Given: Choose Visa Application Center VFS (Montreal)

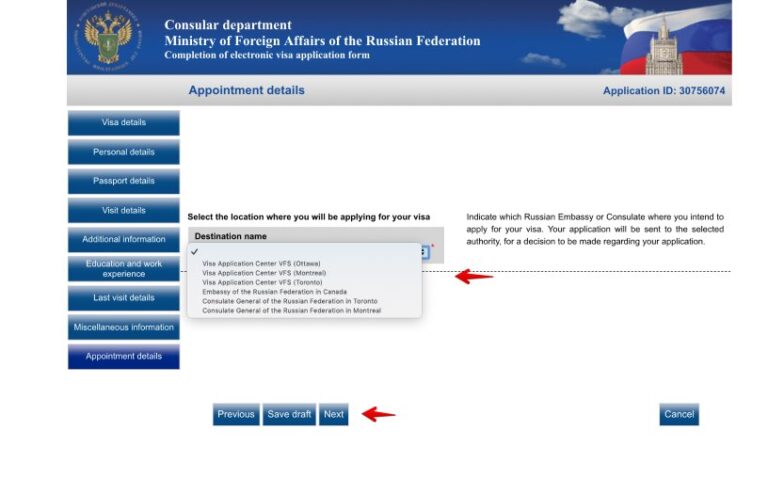Looking at the screenshot, I should click(264, 273).
